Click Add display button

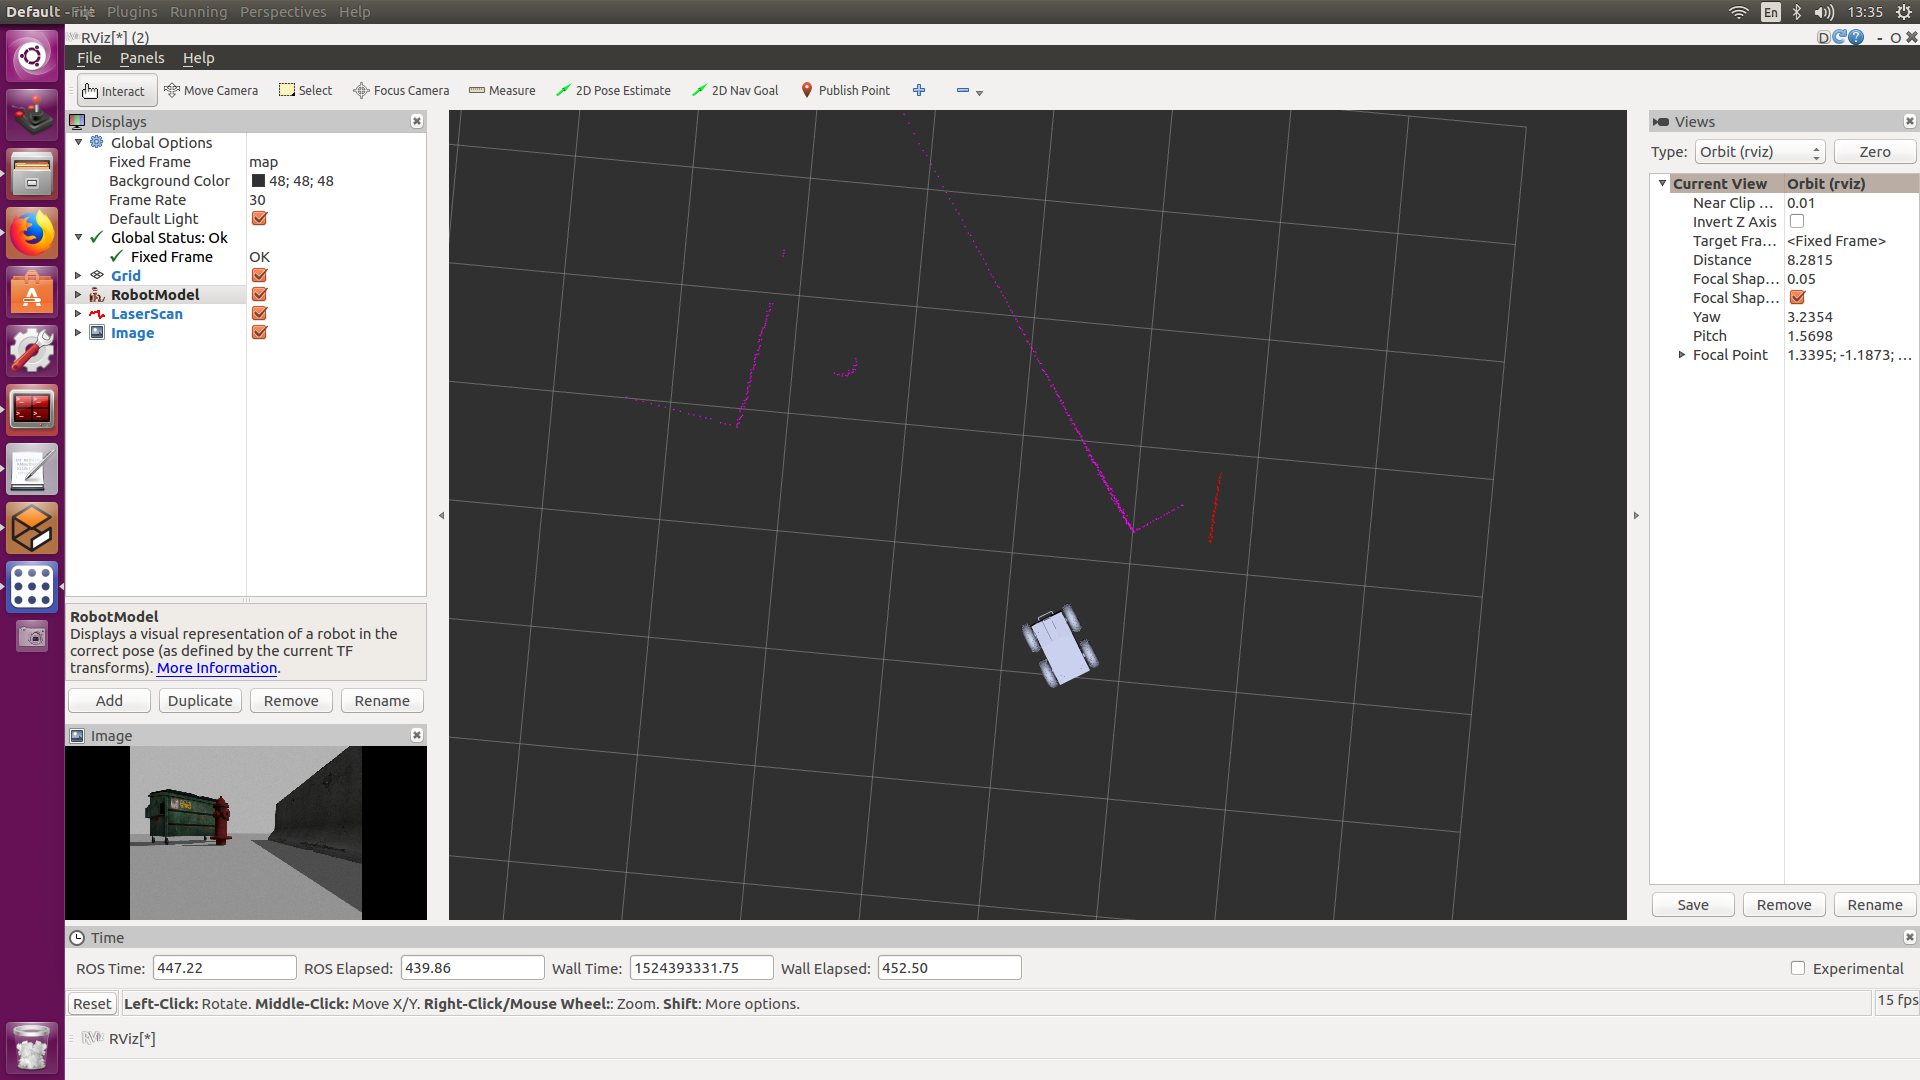109,700
